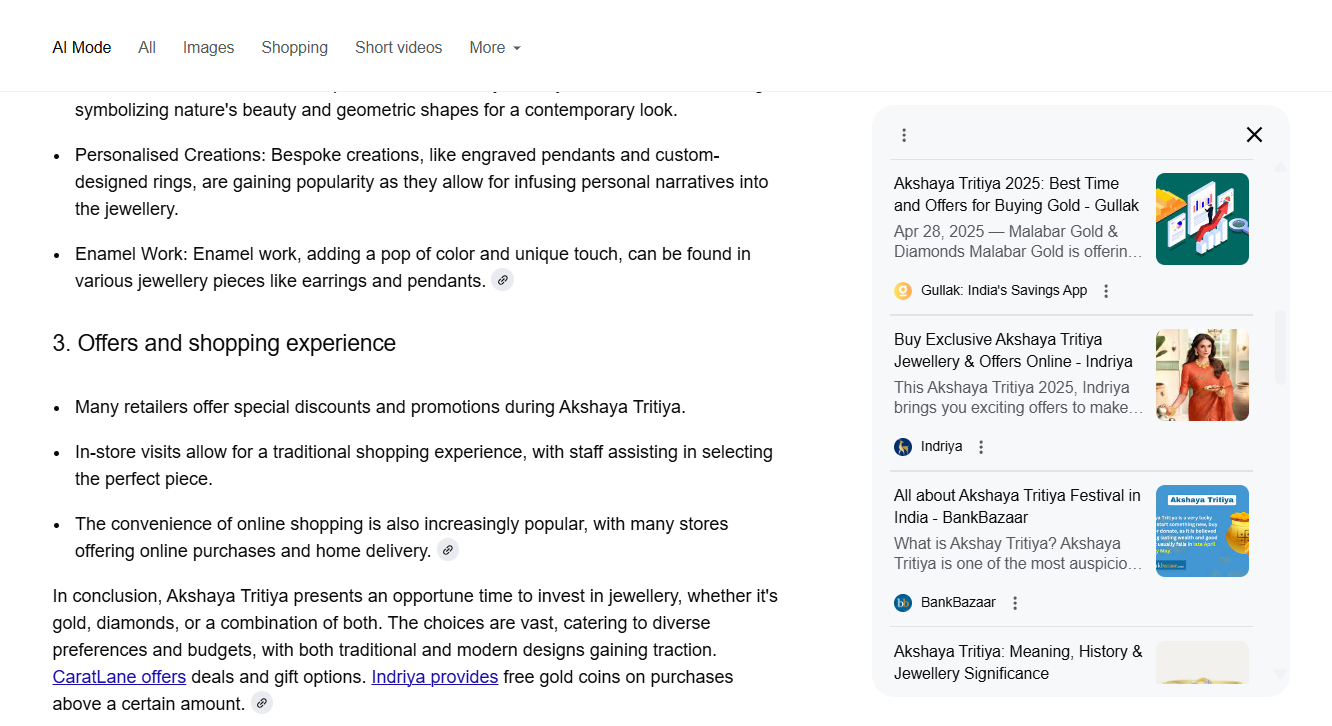Click link icon after conclusion paragraph
1332x726 pixels.
pos(262,703)
